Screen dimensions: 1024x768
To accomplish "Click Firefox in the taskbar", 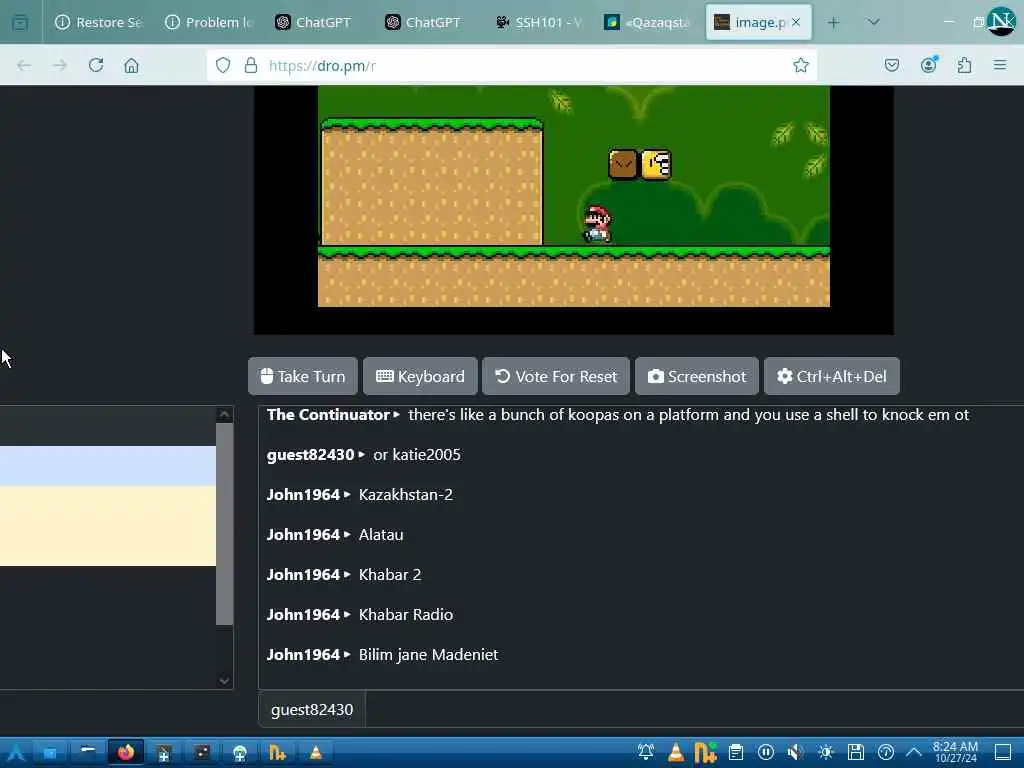I will (126, 753).
